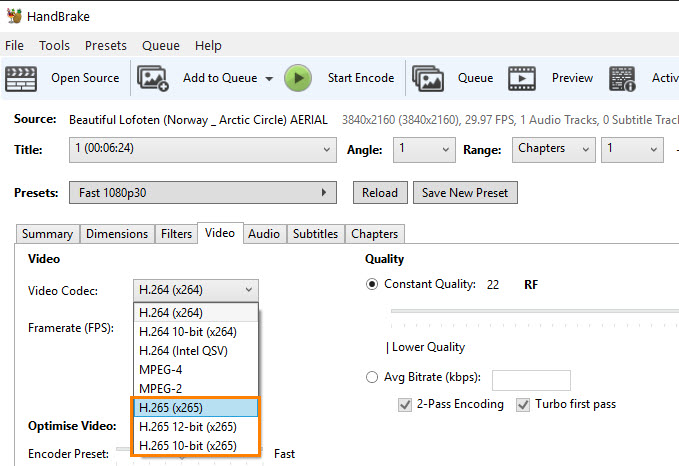The image size is (679, 466).
Task: Open the File menu
Action: point(14,45)
